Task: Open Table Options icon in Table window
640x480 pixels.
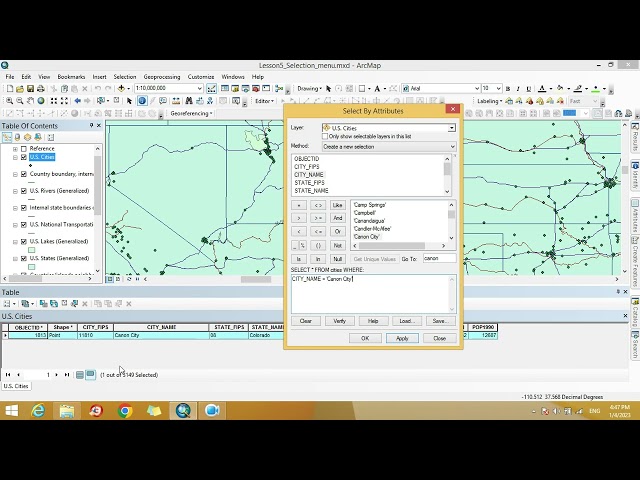Action: pyautogui.click(x=9, y=304)
